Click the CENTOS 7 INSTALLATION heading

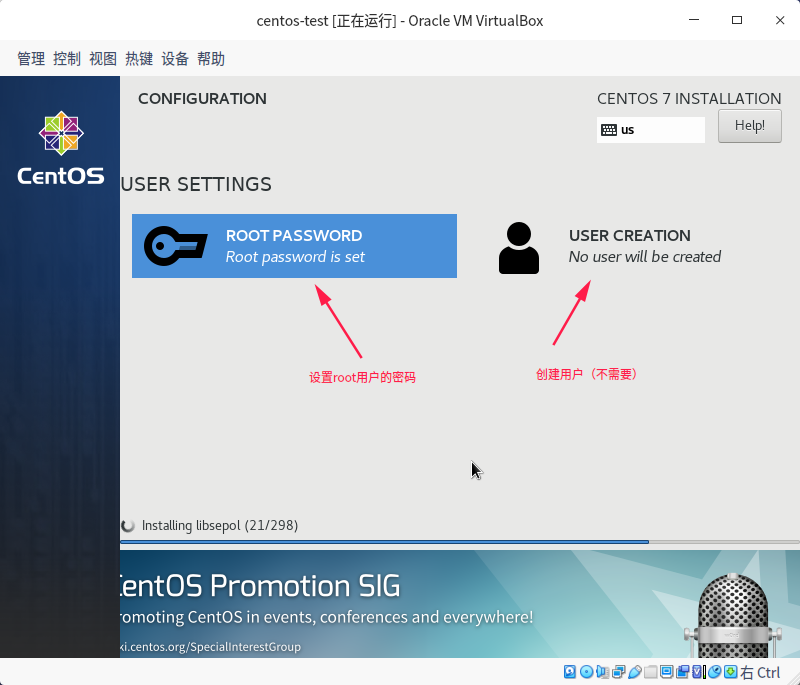(x=689, y=98)
